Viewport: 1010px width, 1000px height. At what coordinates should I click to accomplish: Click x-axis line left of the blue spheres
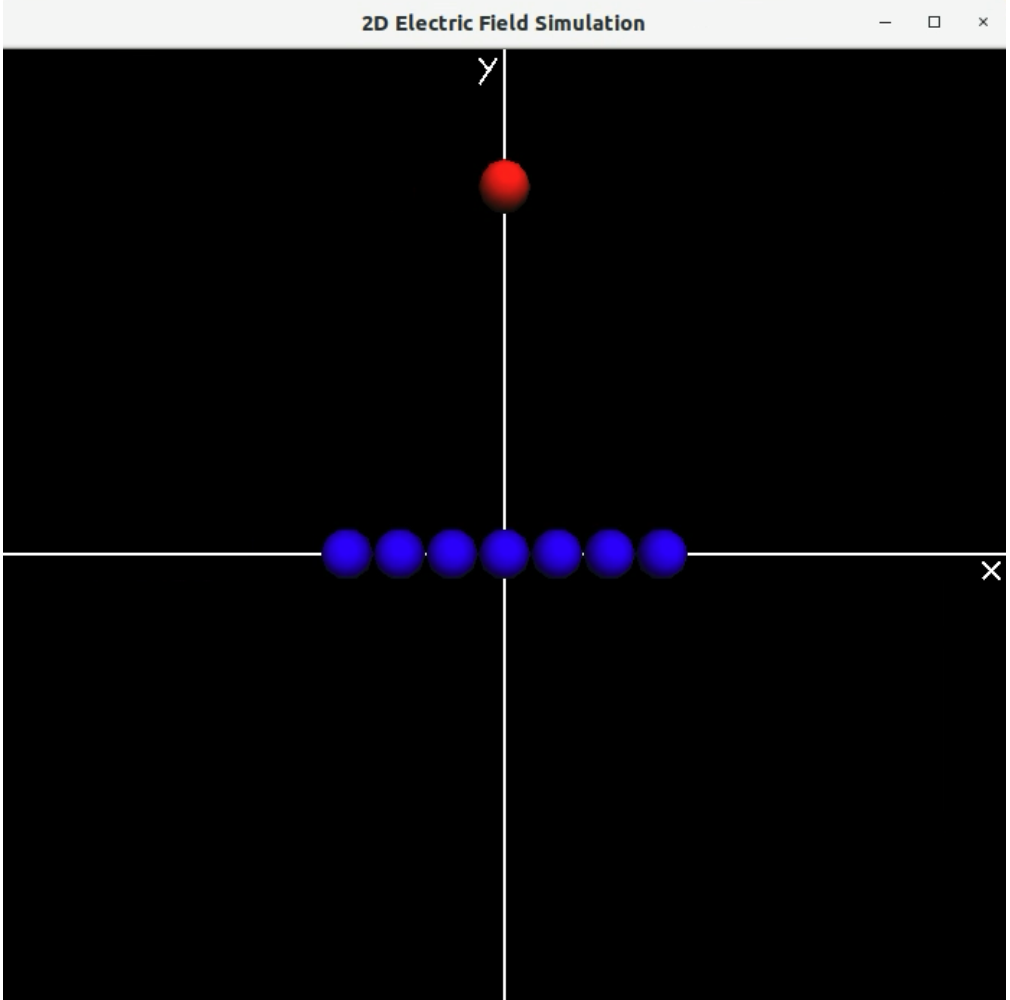click(x=160, y=553)
